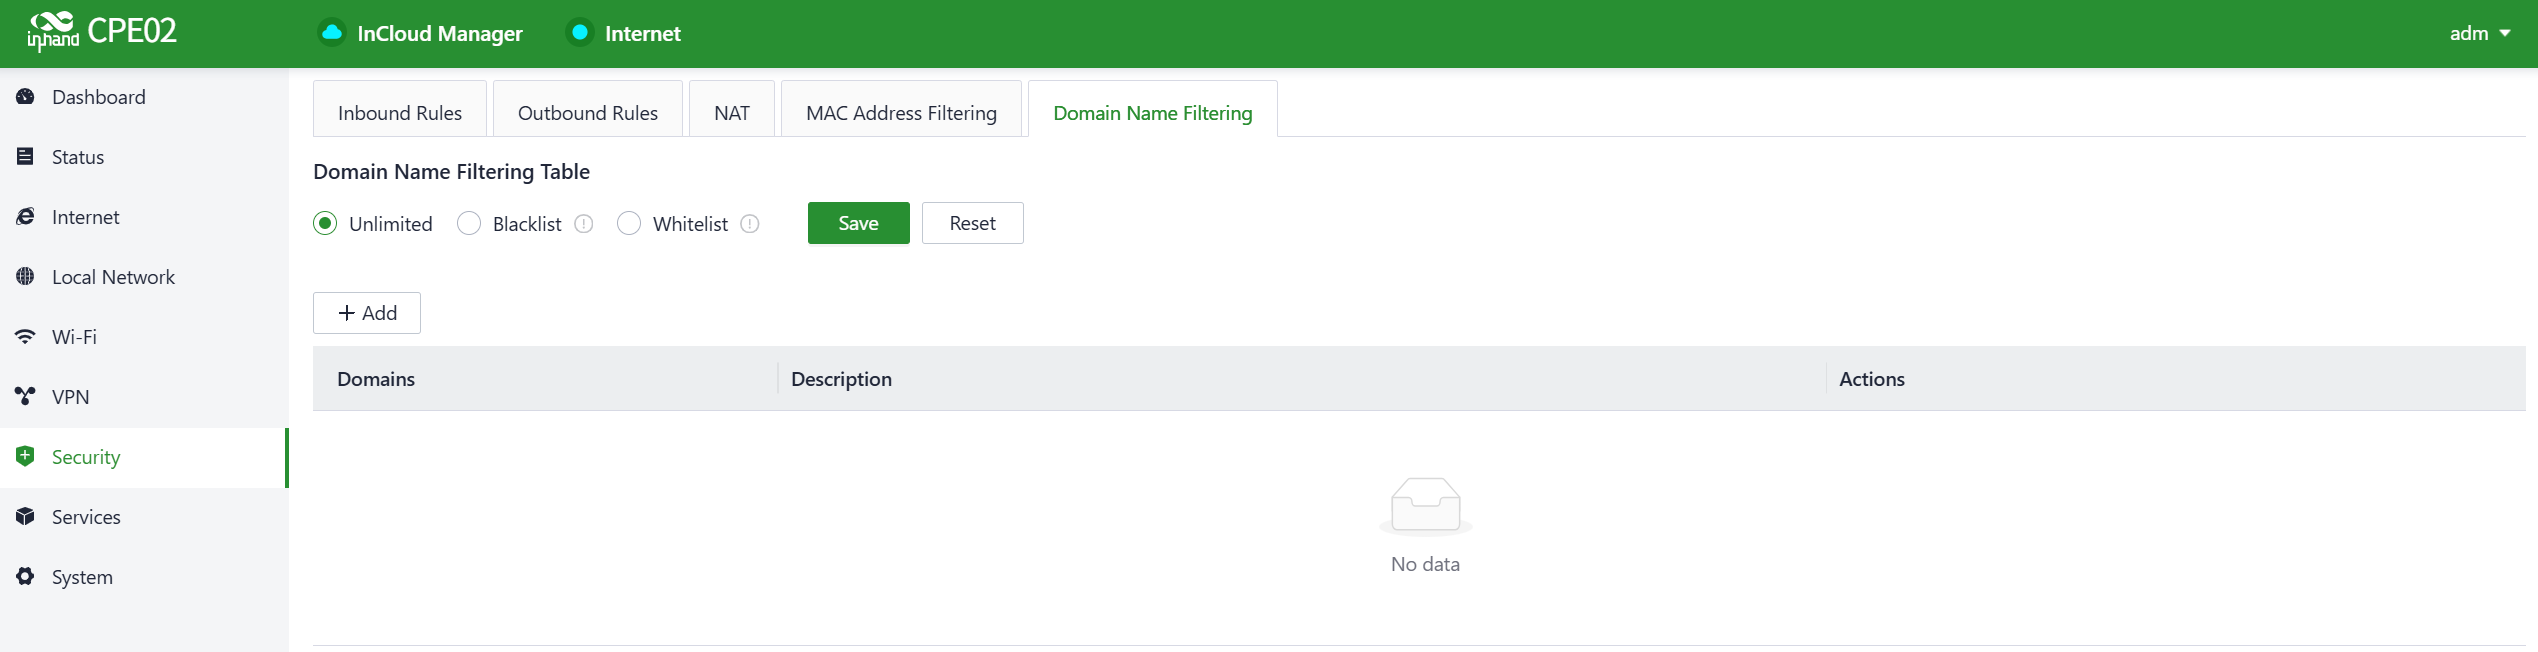Click the Wi-Fi signal icon in sidebar

[x=26, y=337]
